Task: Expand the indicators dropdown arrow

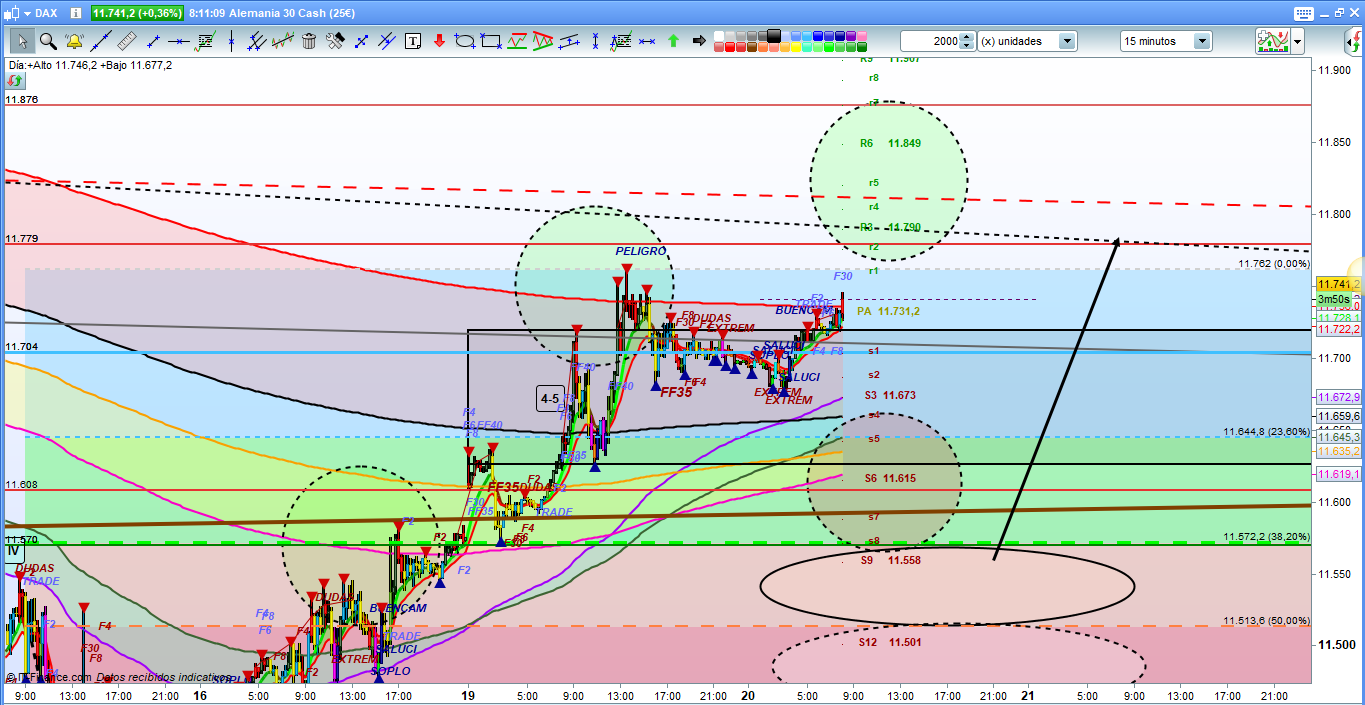Action: click(x=1298, y=41)
